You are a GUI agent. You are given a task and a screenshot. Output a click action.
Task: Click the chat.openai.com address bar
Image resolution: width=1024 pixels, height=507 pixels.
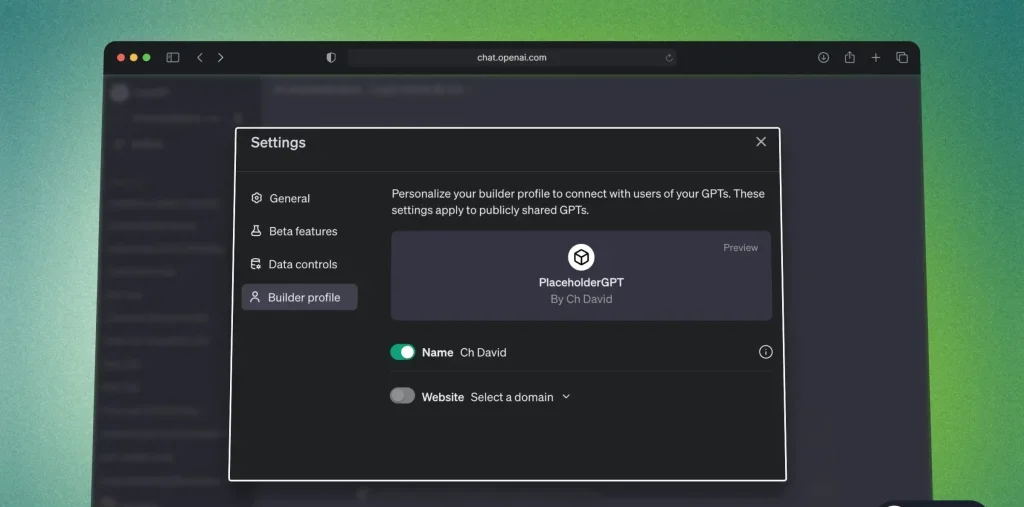click(x=511, y=58)
